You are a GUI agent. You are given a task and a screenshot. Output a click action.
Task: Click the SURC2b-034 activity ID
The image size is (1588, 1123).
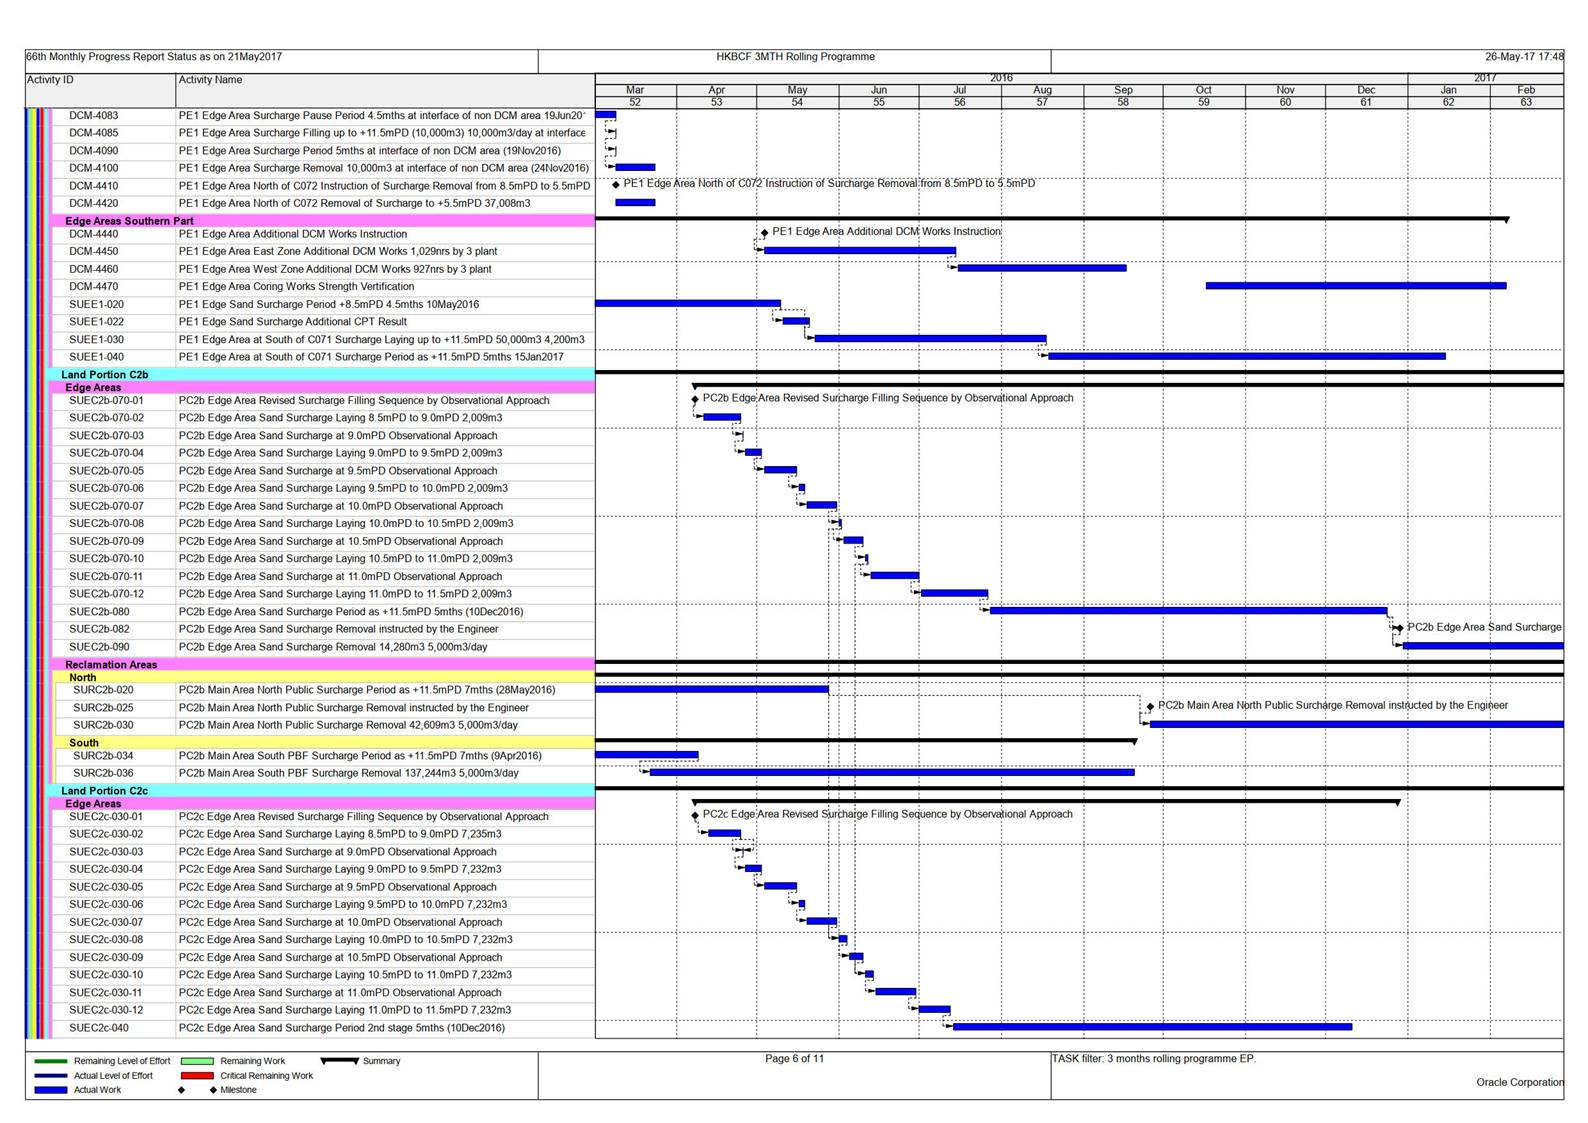[103, 756]
